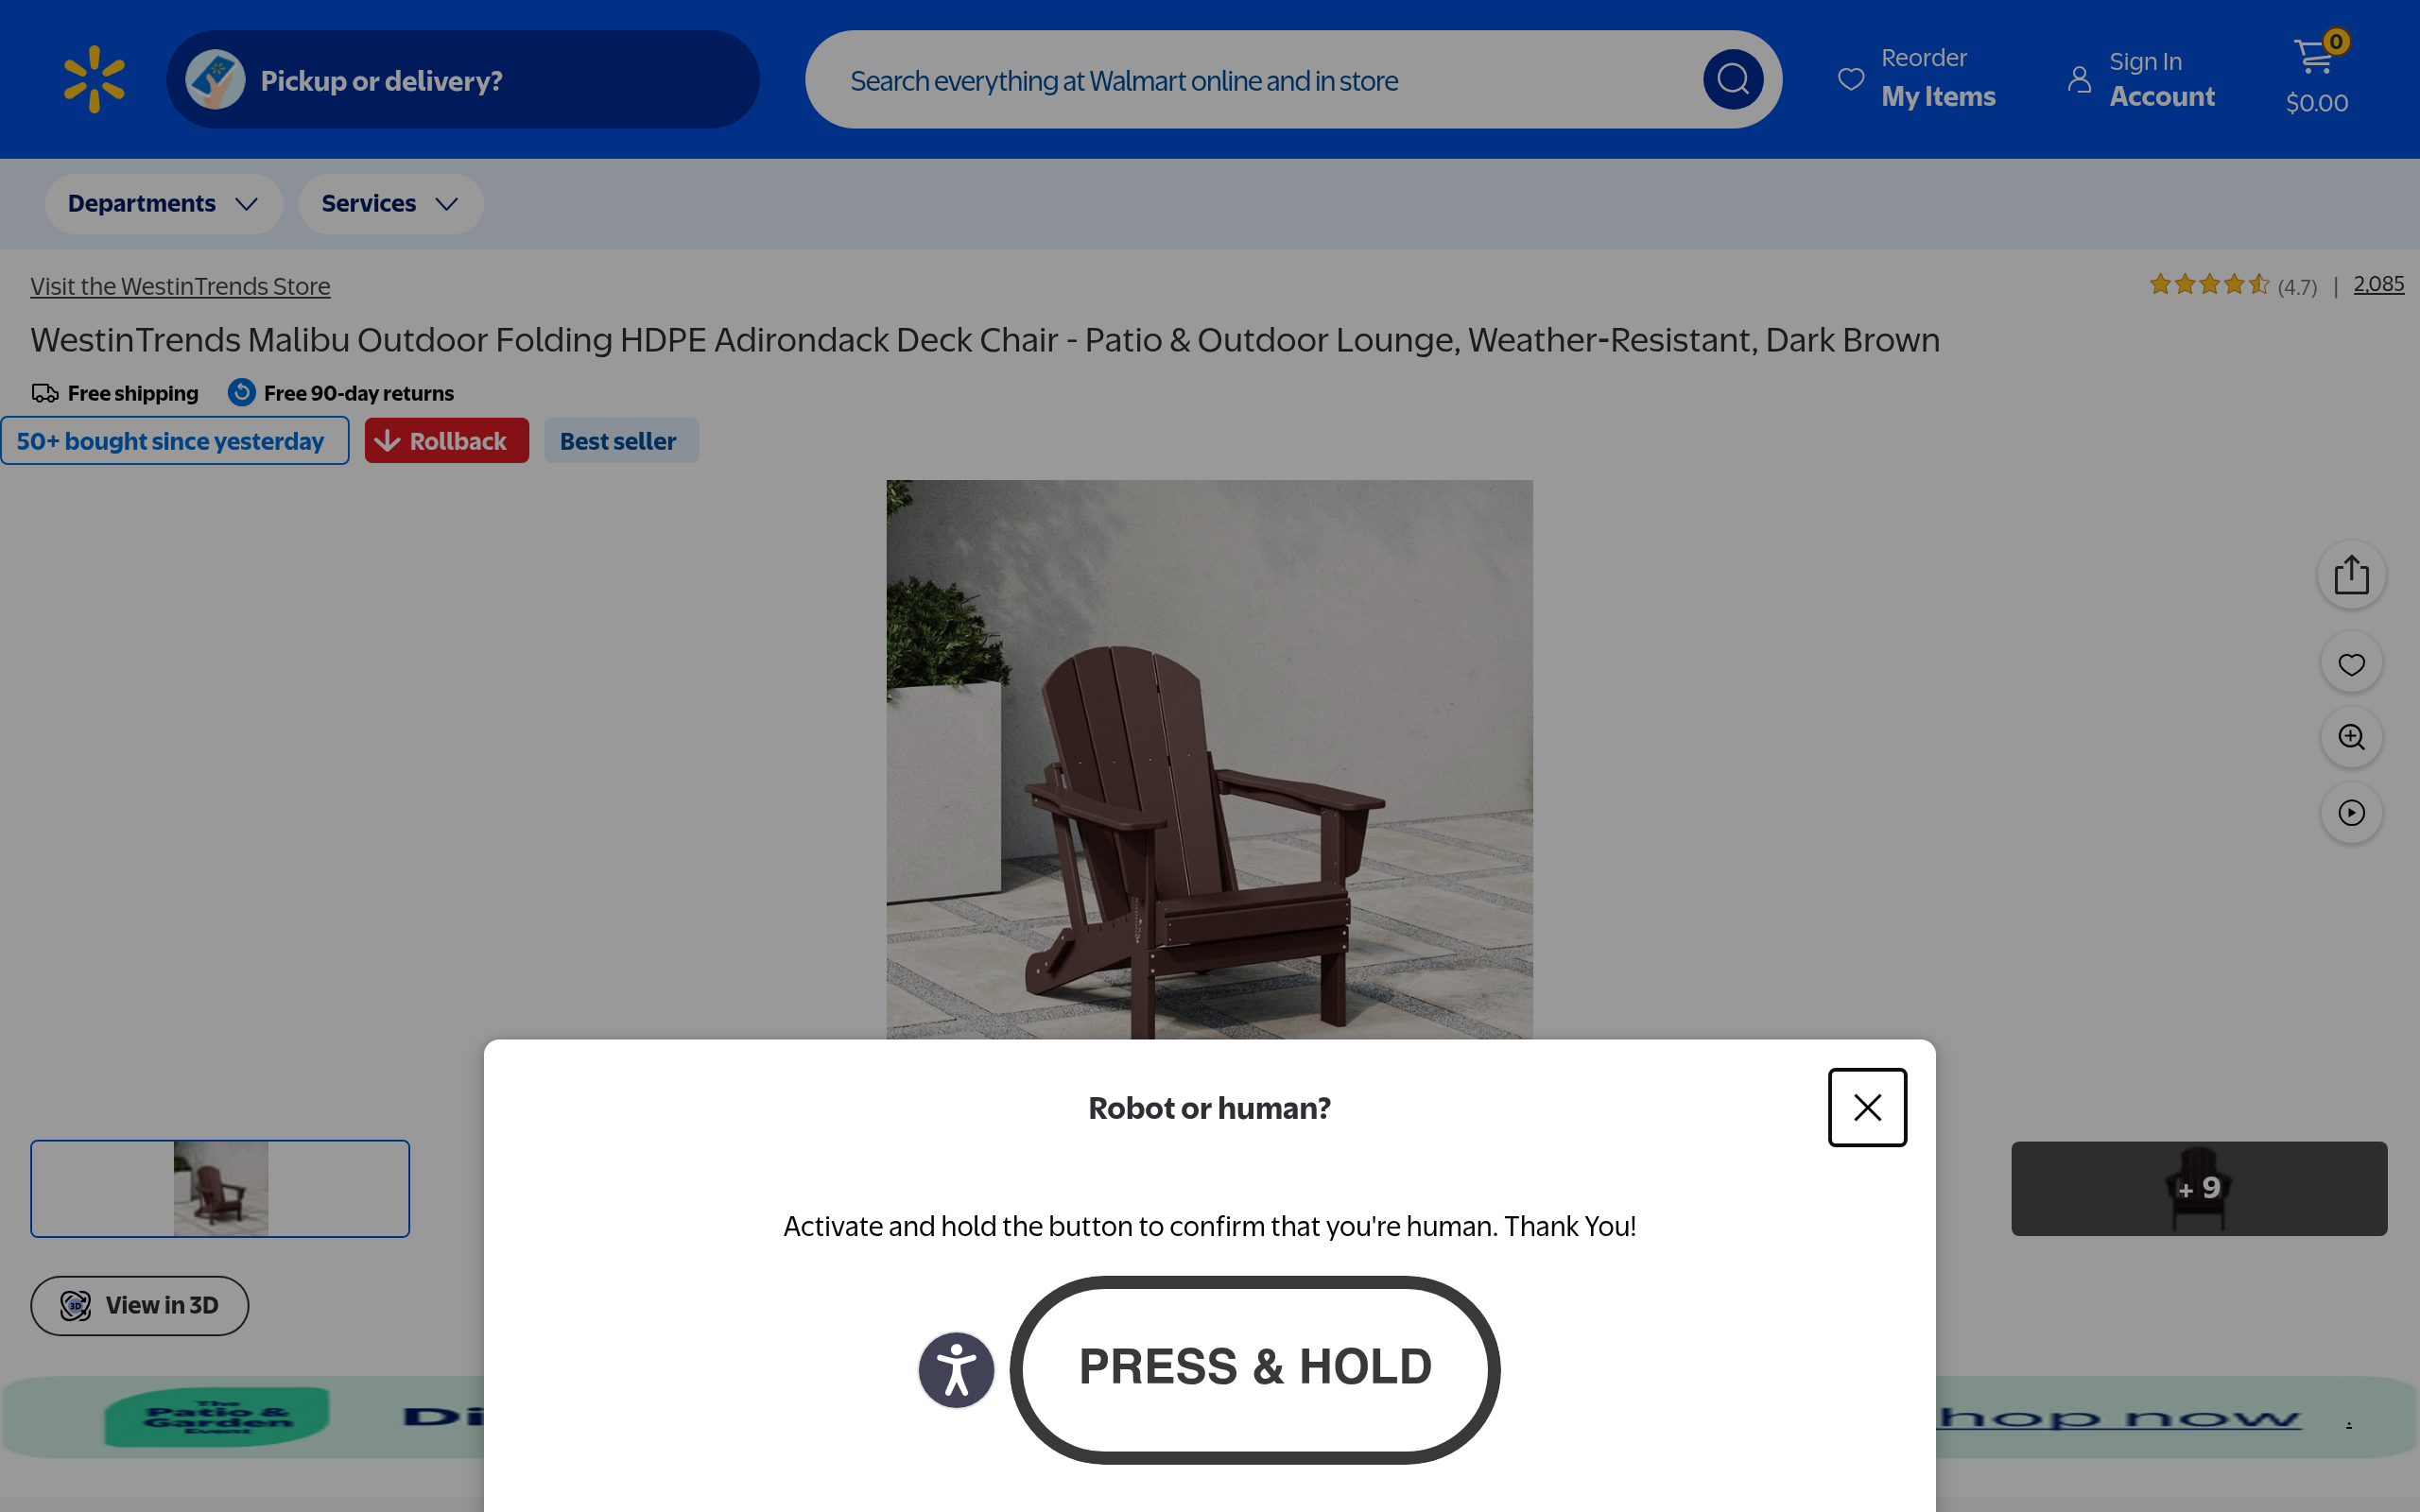Open the Pickup or delivery selector
The width and height of the screenshot is (2420, 1512).
pos(462,79)
